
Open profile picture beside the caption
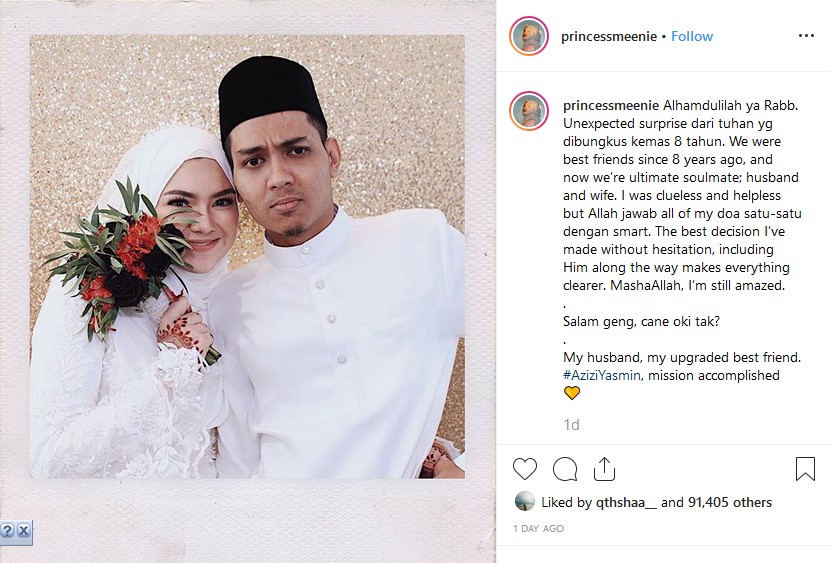coord(528,110)
